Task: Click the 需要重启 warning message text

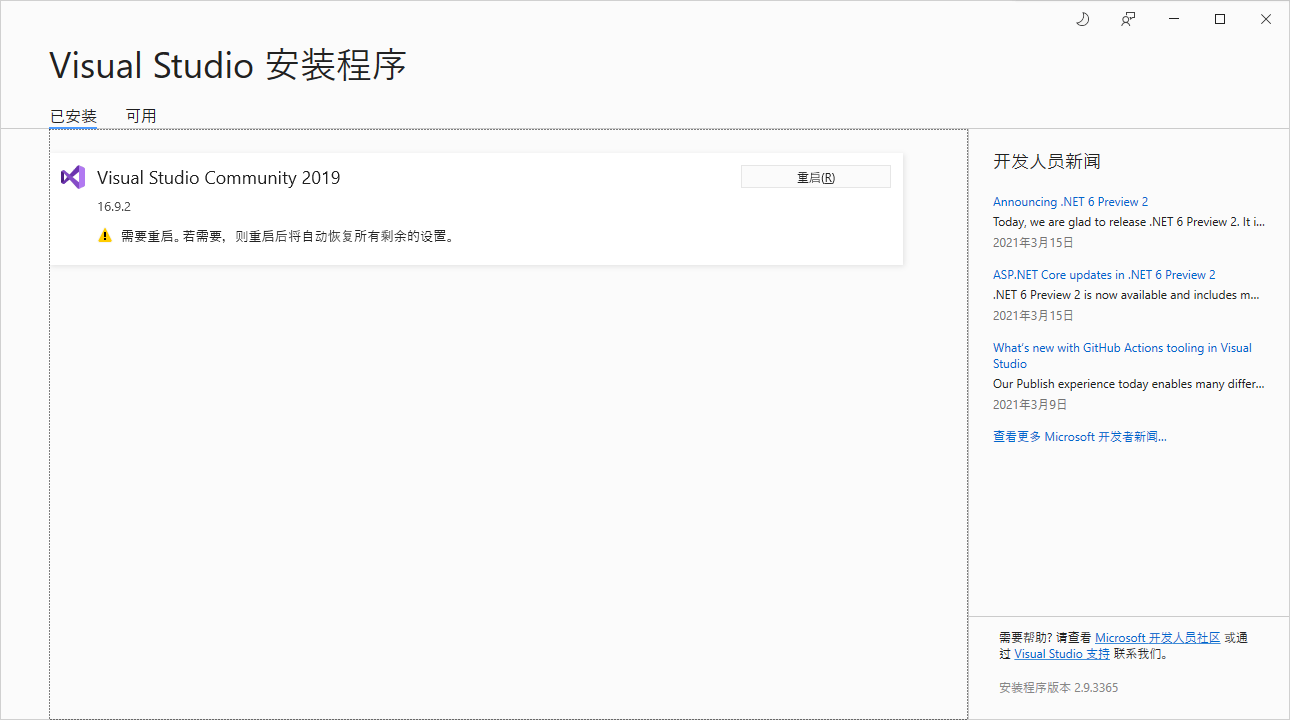Action: pos(287,237)
